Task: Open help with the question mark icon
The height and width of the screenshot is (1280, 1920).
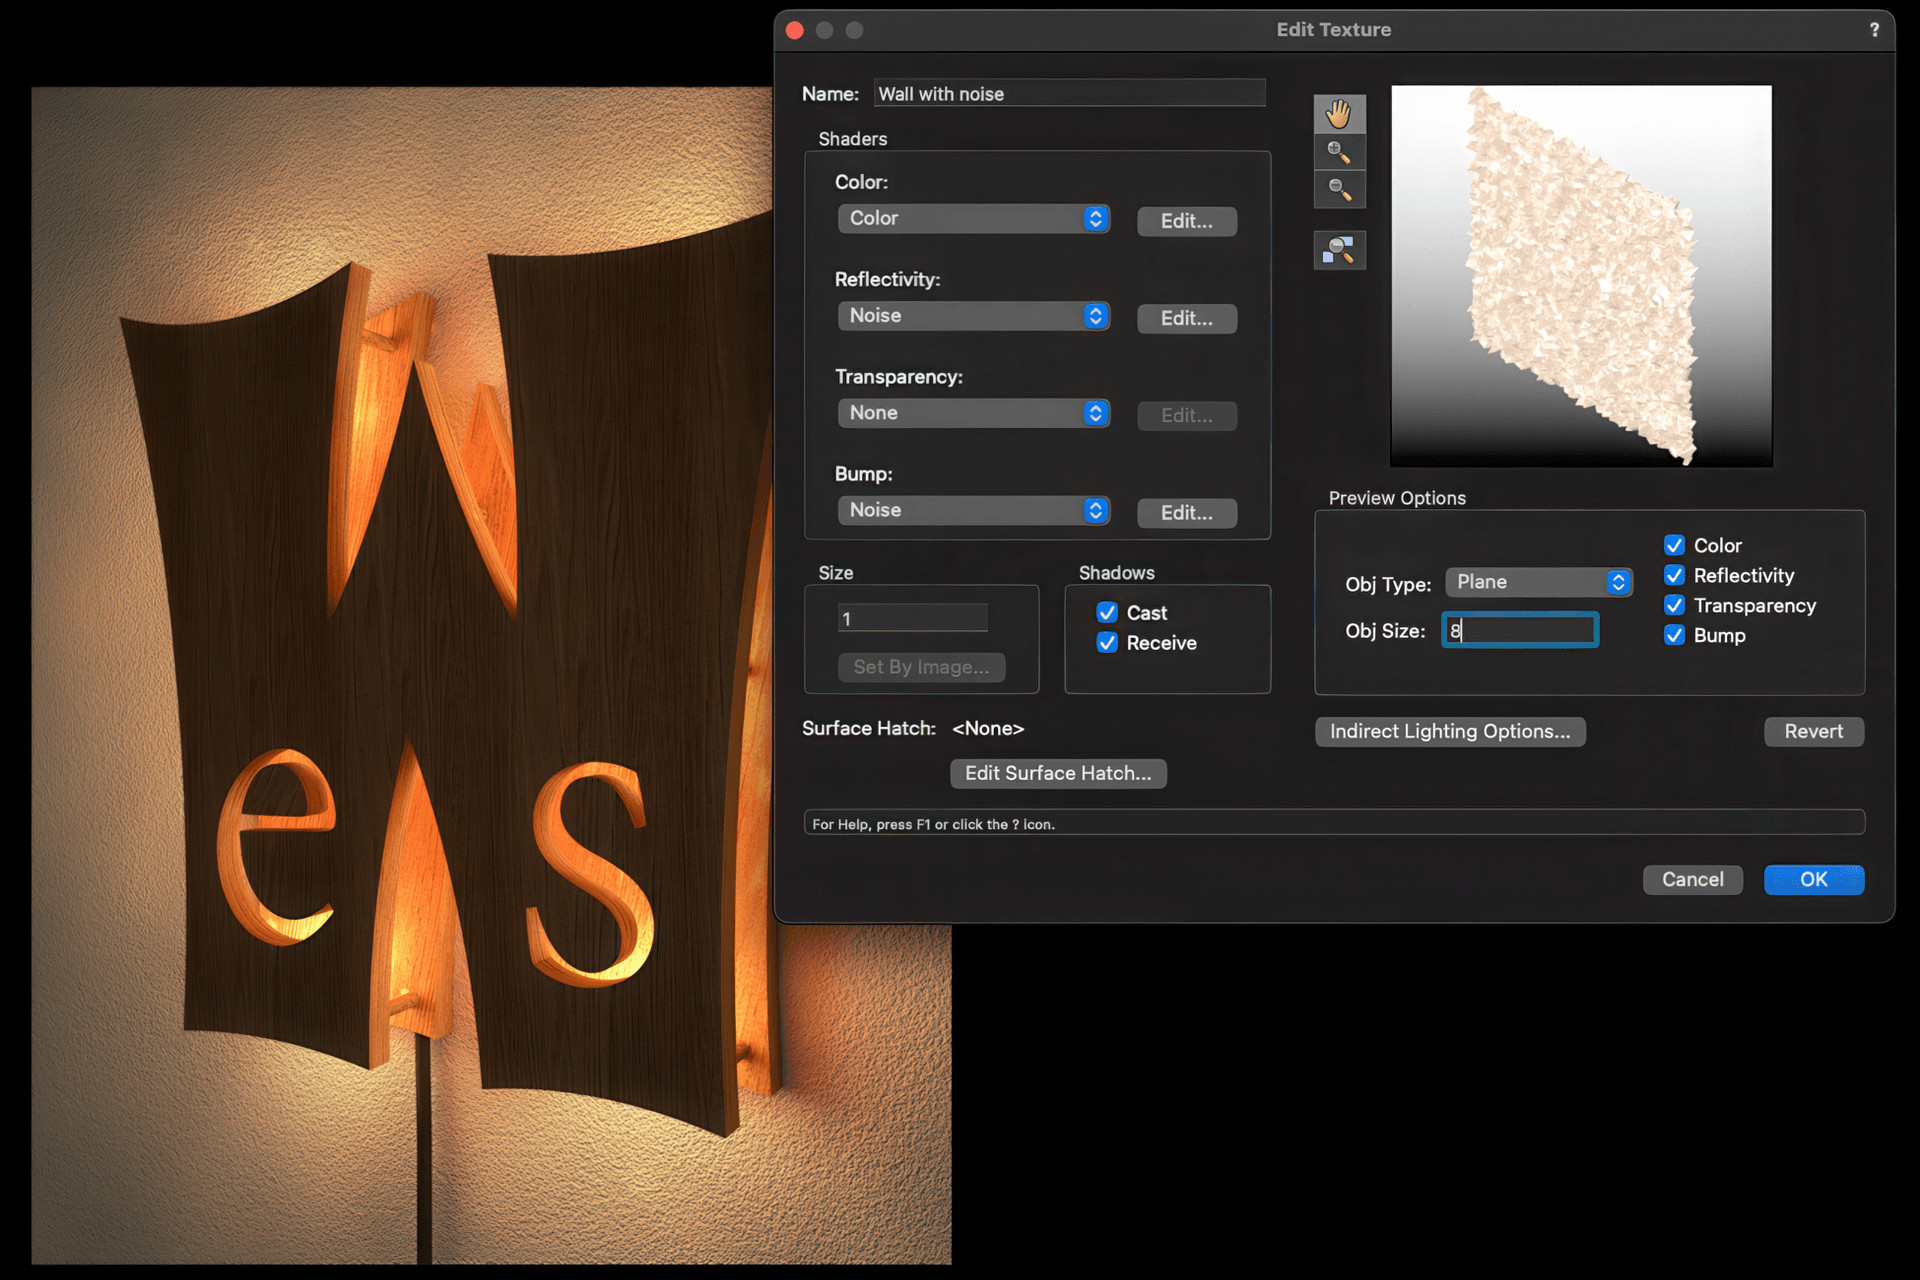Action: (x=1876, y=30)
